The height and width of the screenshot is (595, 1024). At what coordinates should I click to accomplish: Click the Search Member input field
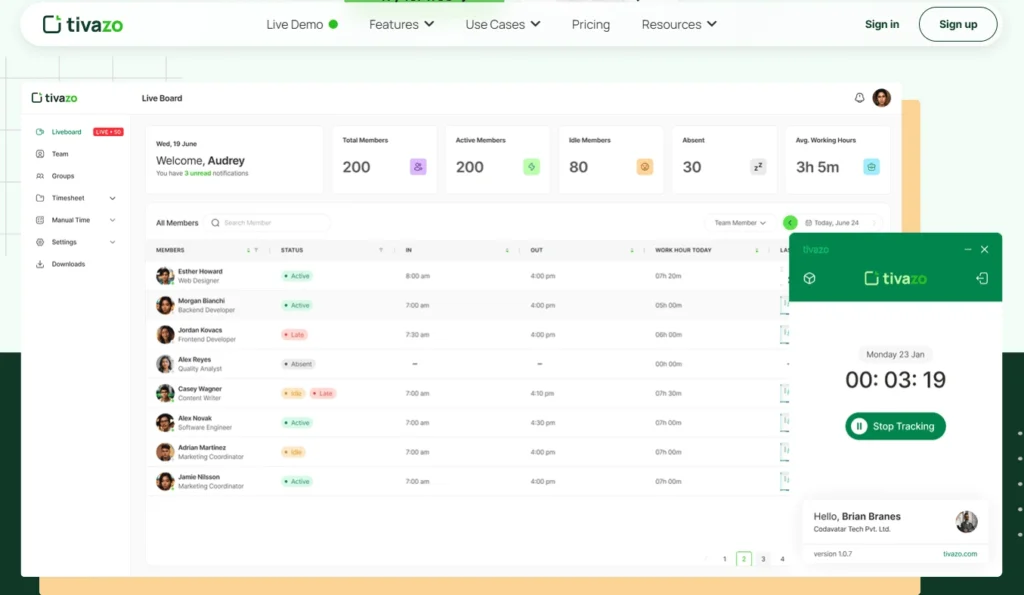[267, 223]
